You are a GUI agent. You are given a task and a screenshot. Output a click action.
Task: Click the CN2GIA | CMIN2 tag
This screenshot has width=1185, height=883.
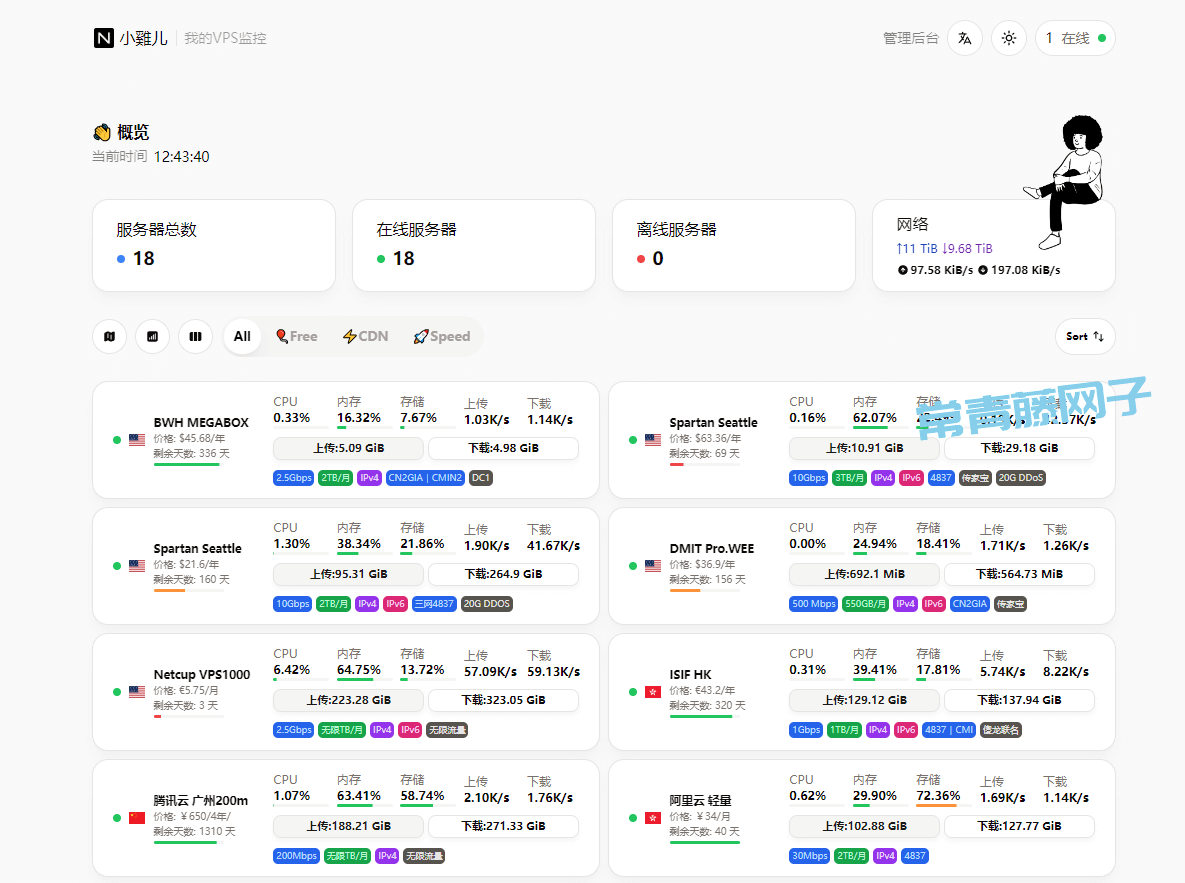click(425, 478)
